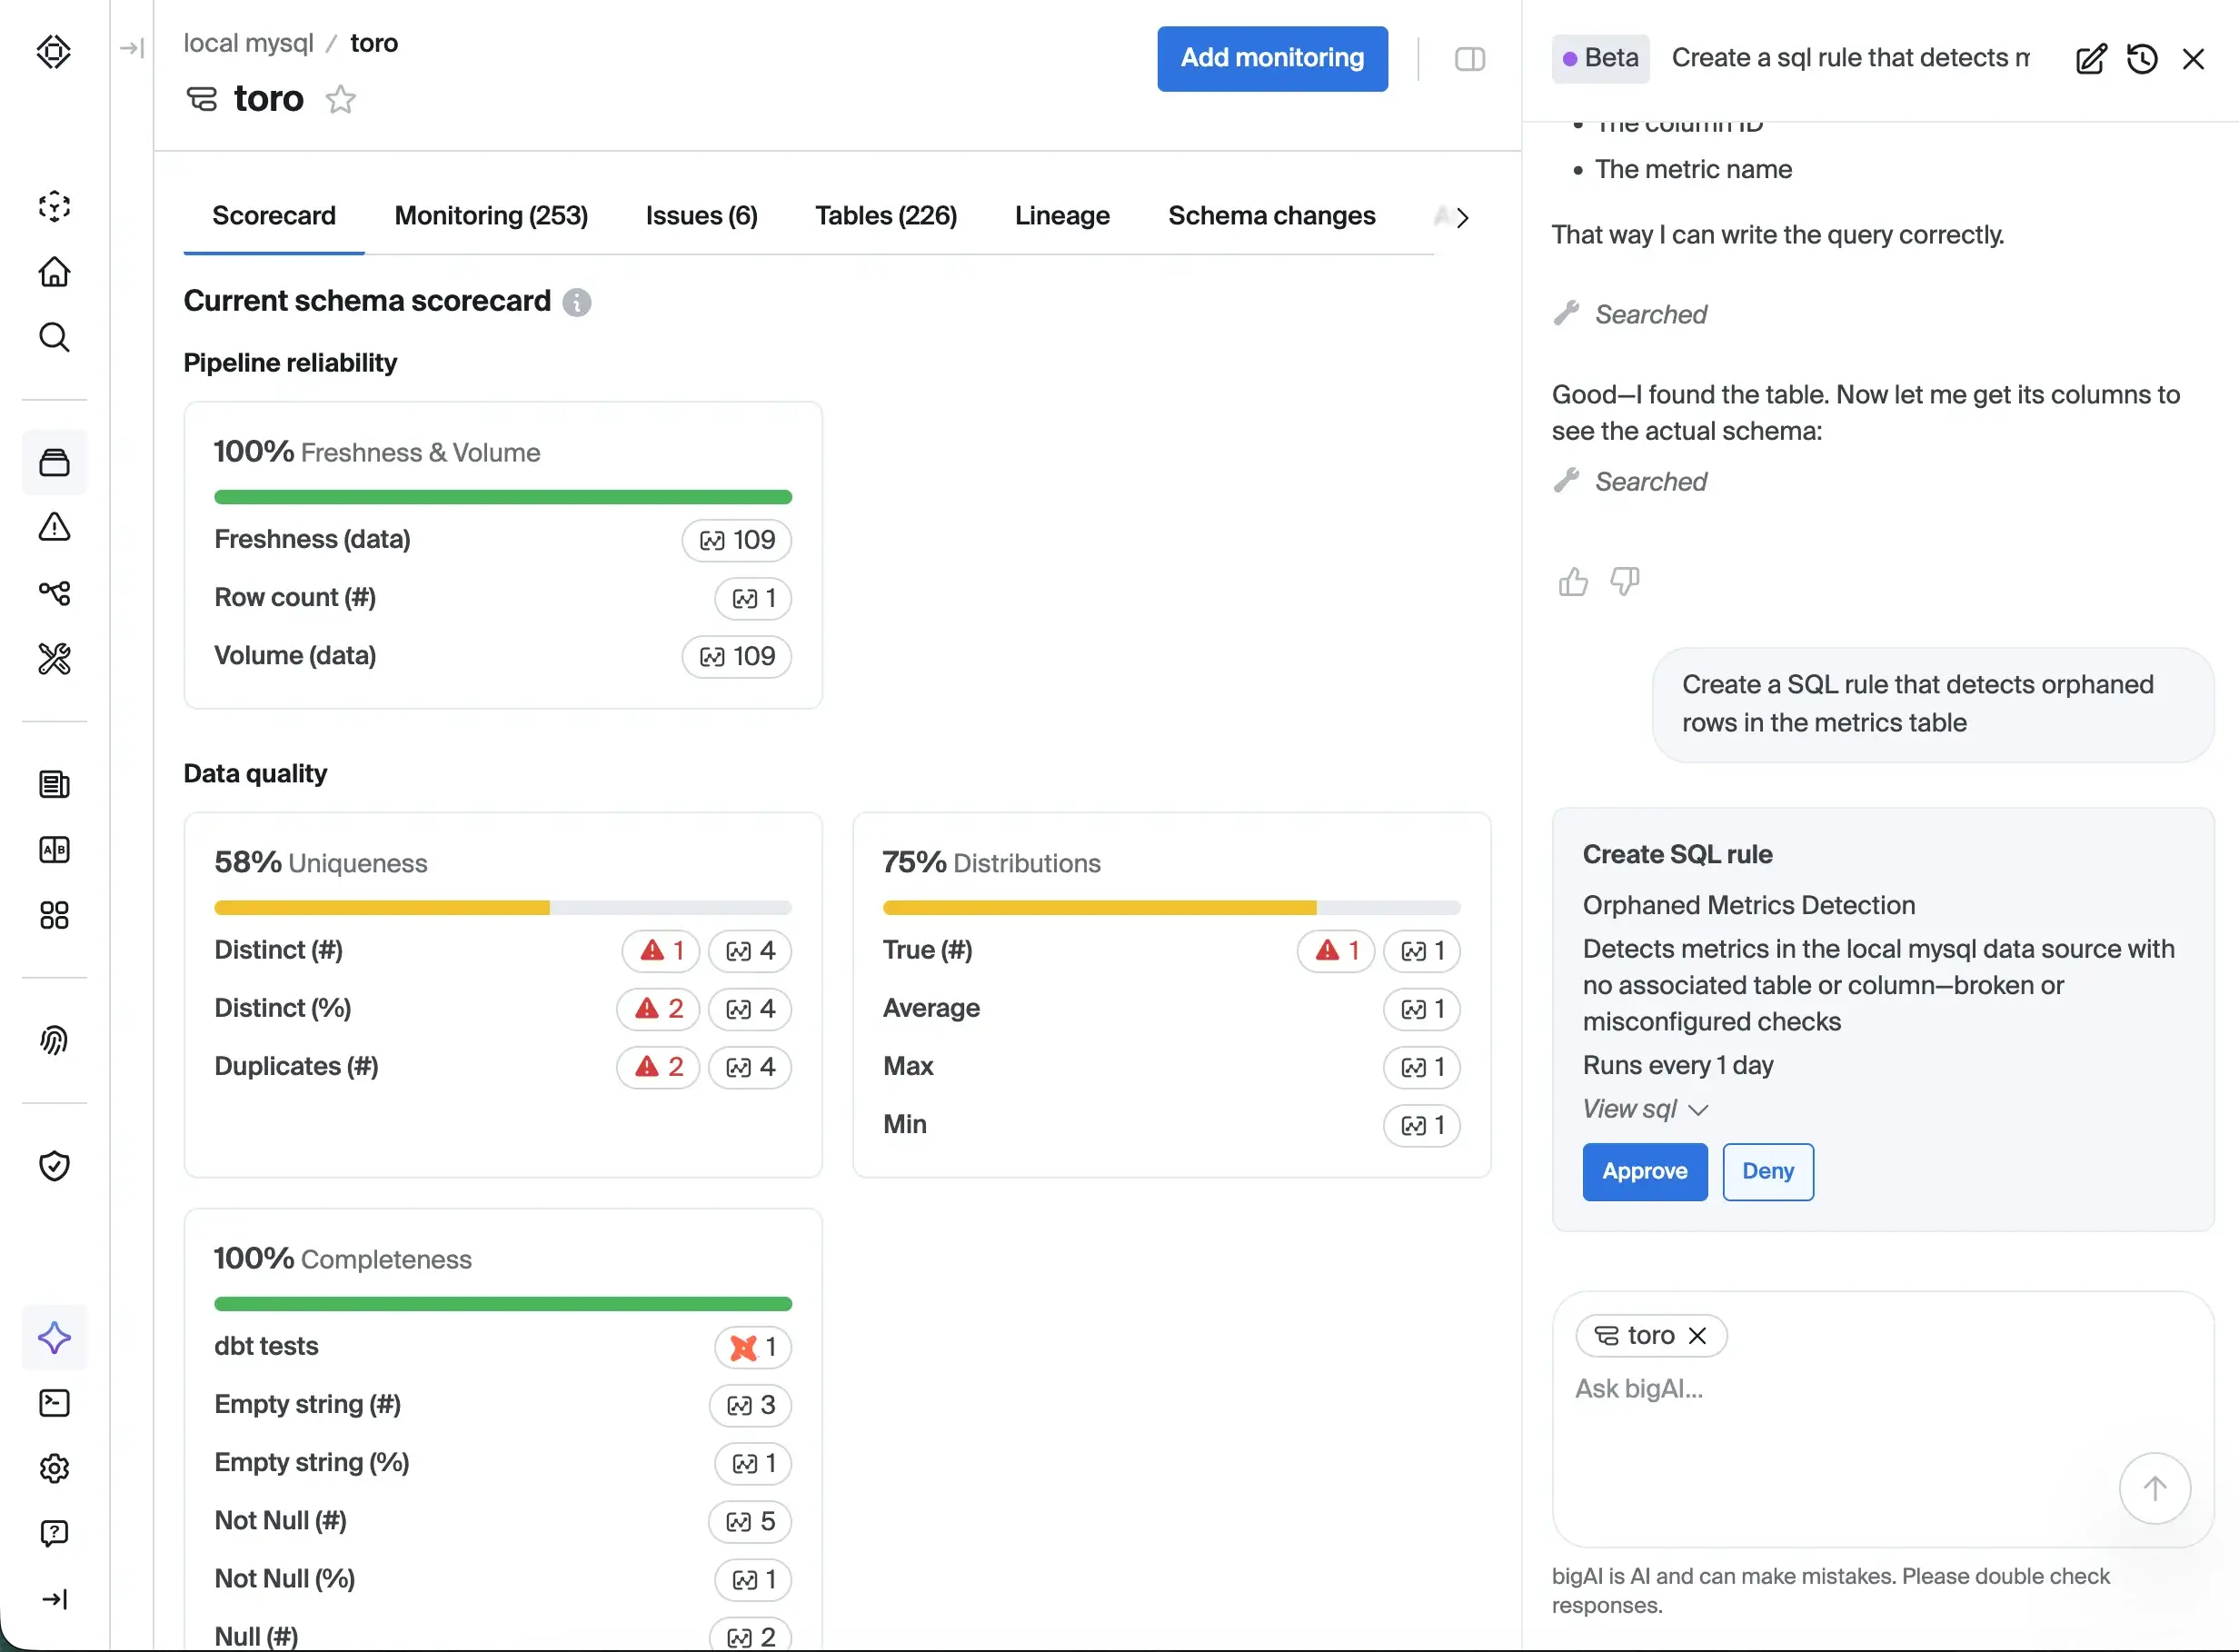Toggle the side panel layout icon
The image size is (2239, 1652).
pos(1470,59)
